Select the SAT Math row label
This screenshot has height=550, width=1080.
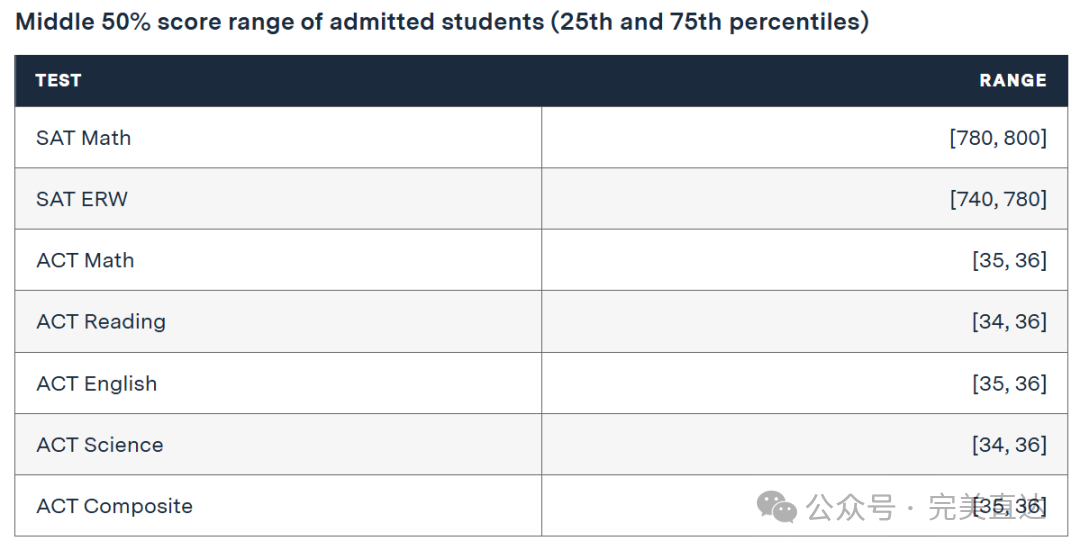click(x=84, y=138)
